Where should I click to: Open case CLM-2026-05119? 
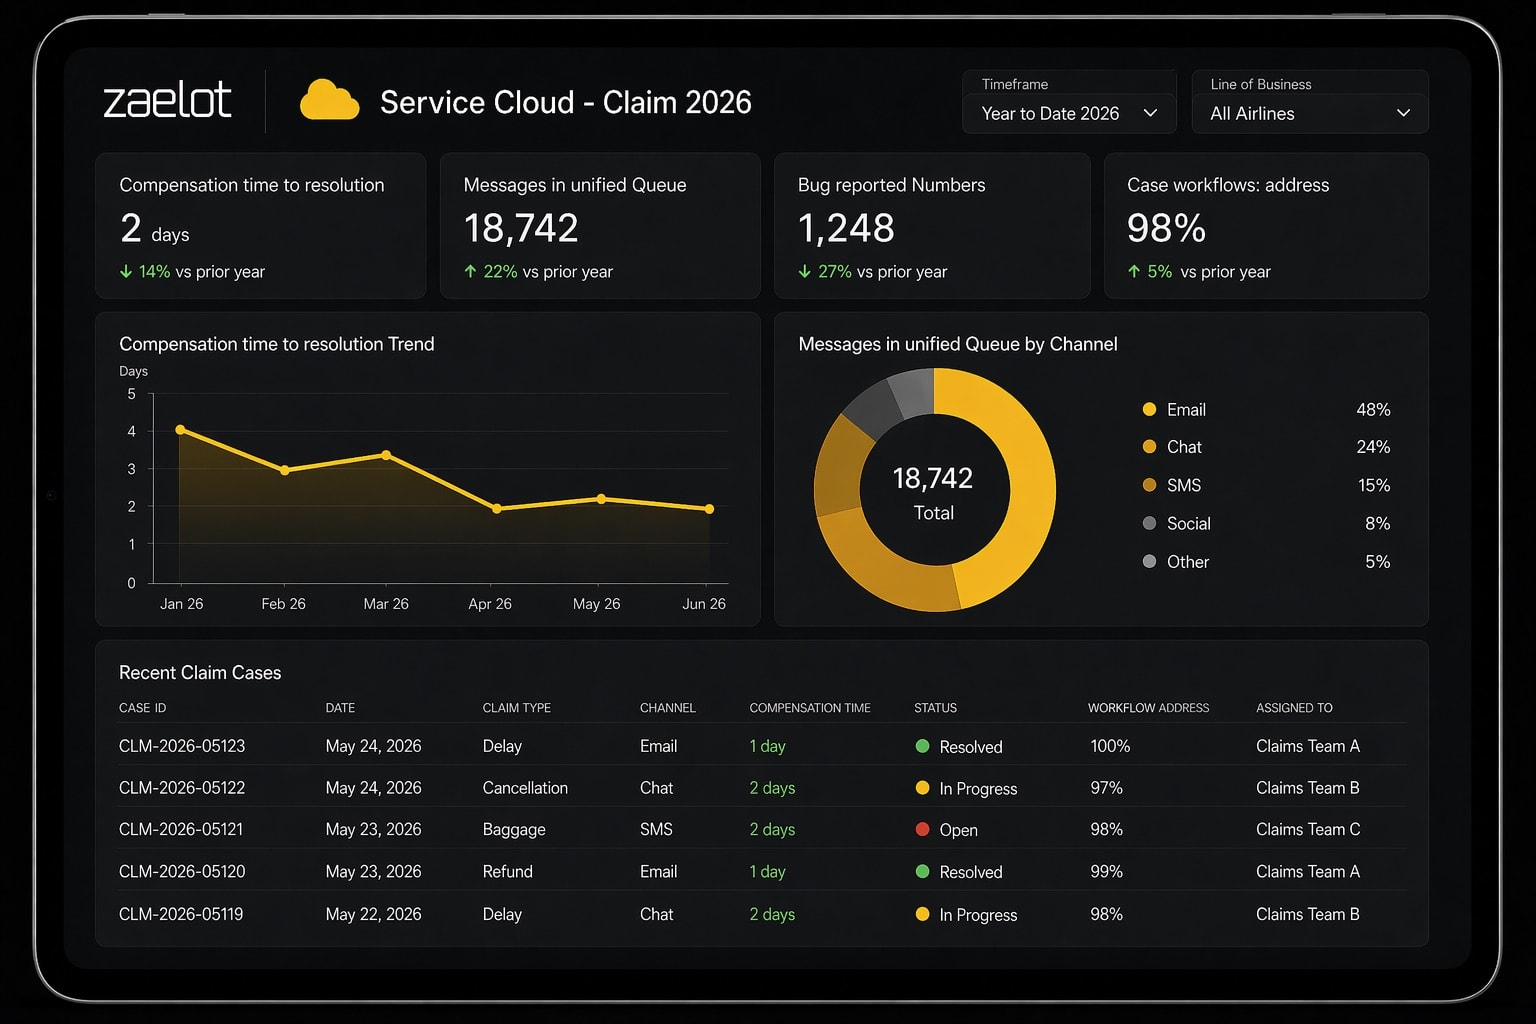[x=181, y=914]
